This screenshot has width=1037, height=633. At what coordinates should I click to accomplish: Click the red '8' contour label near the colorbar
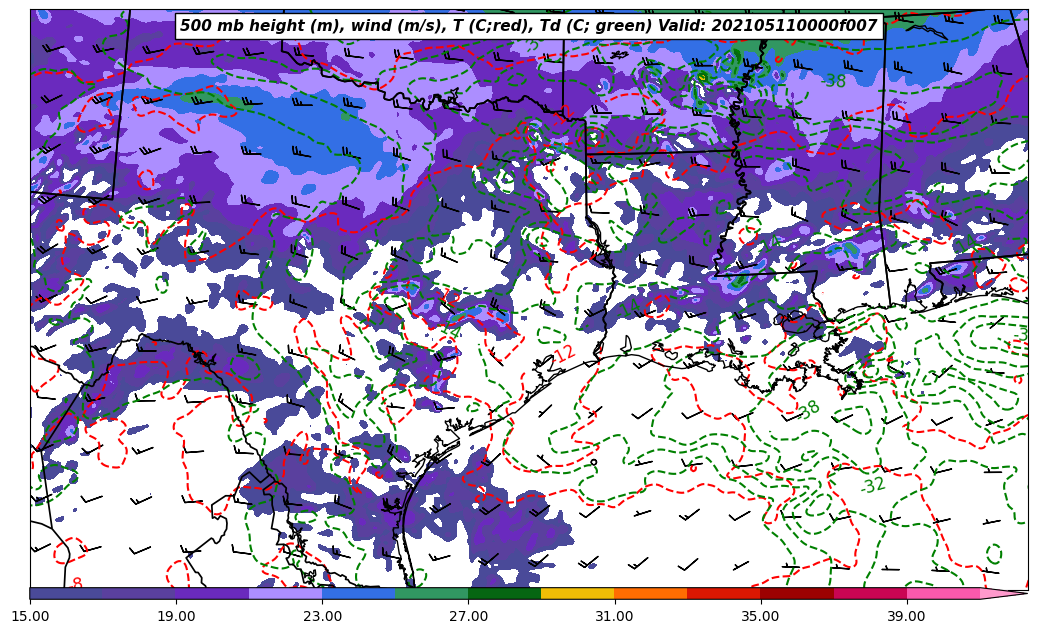[77, 583]
